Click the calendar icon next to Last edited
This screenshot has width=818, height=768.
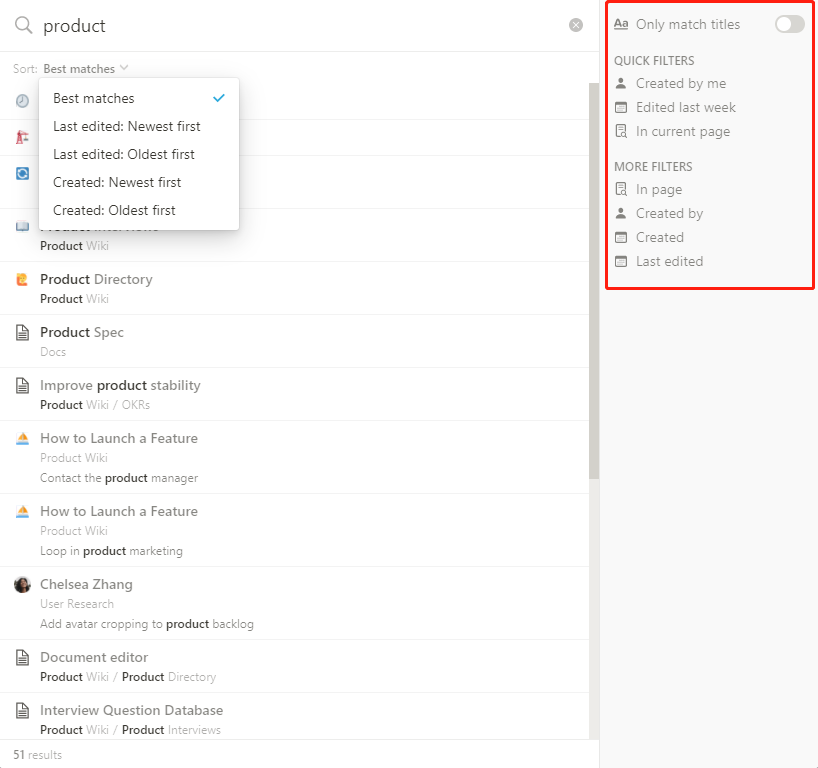click(x=621, y=261)
